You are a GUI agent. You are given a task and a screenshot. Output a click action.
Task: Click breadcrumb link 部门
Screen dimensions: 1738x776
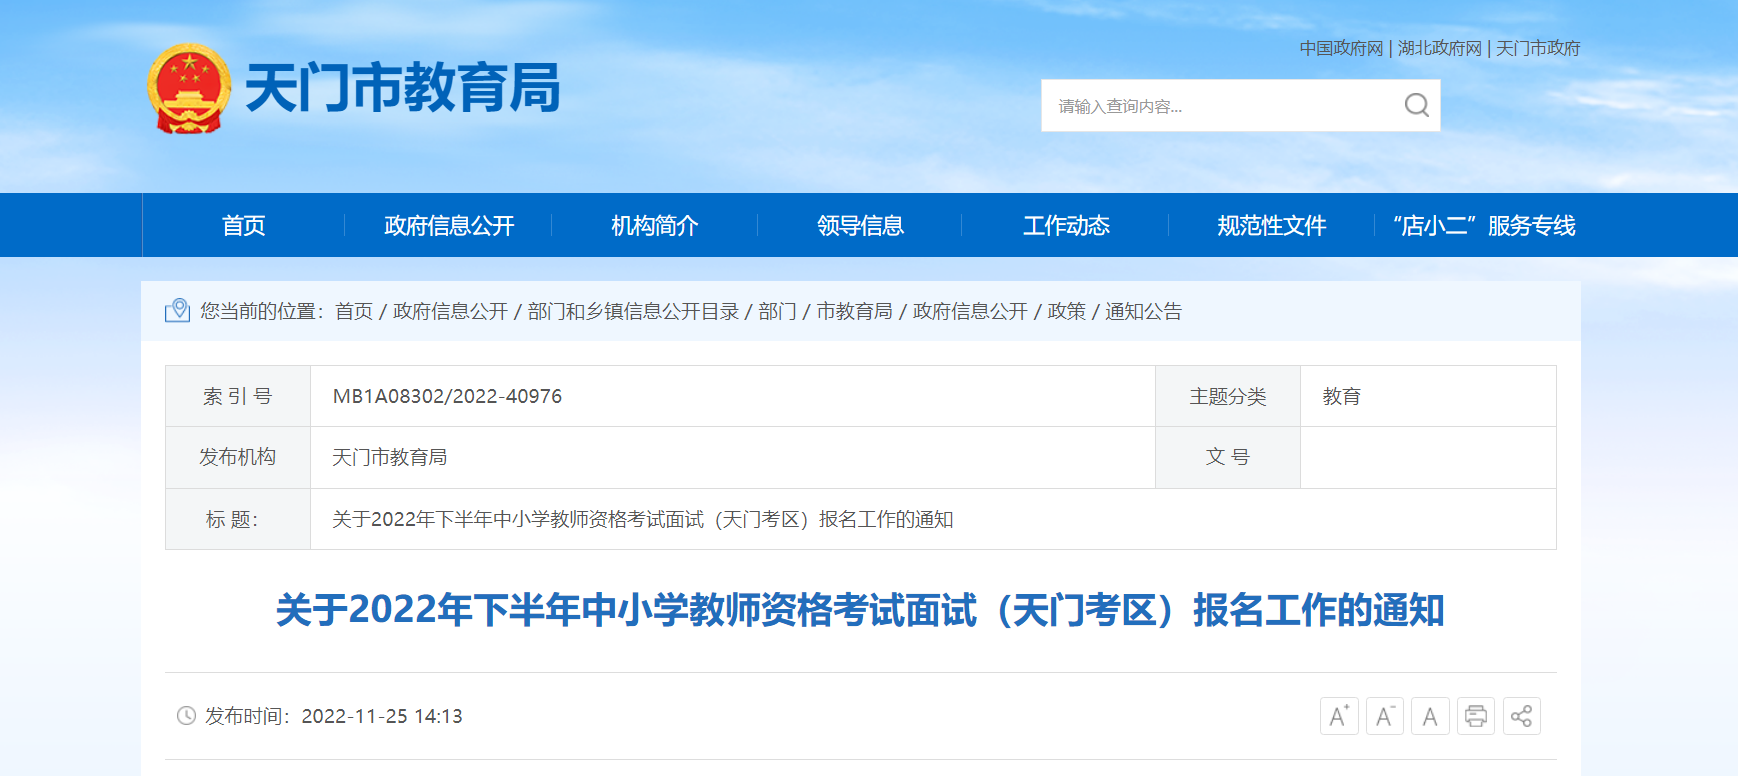777,311
